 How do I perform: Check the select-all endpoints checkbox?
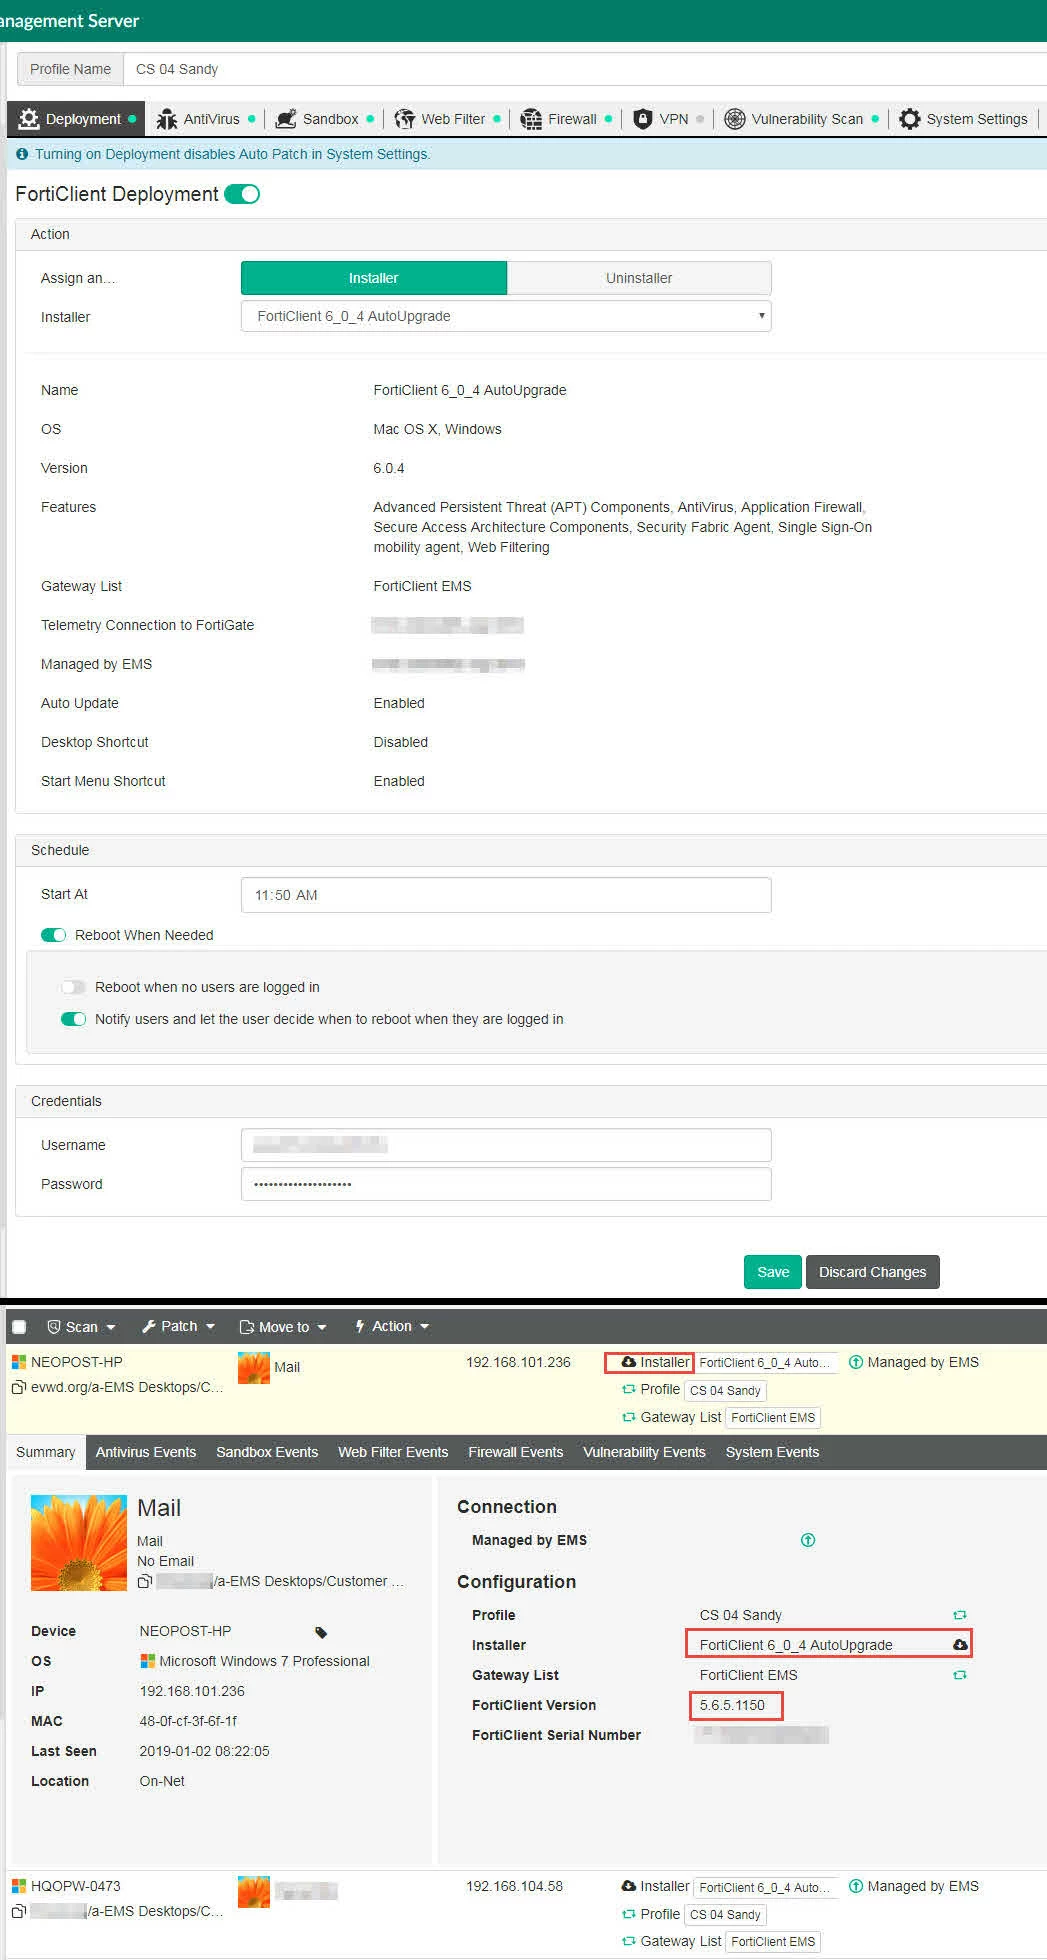pyautogui.click(x=18, y=1327)
